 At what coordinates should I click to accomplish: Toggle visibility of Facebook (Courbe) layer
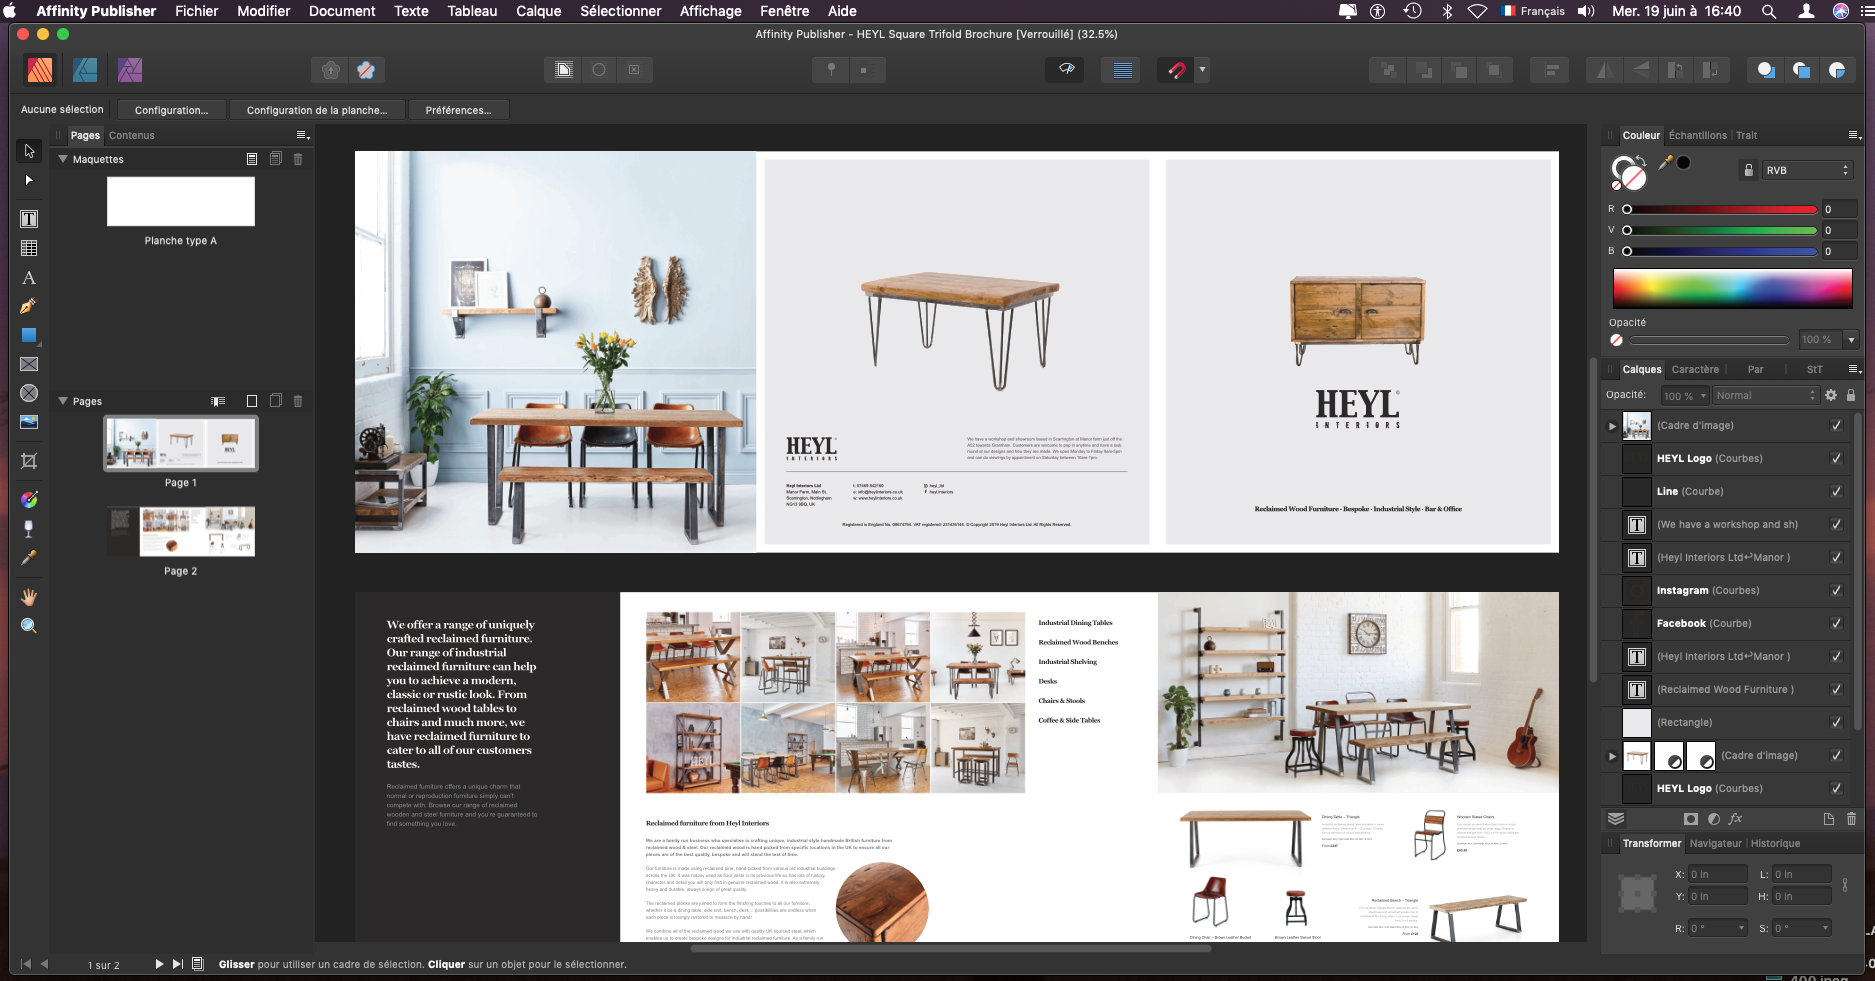pyautogui.click(x=1836, y=623)
